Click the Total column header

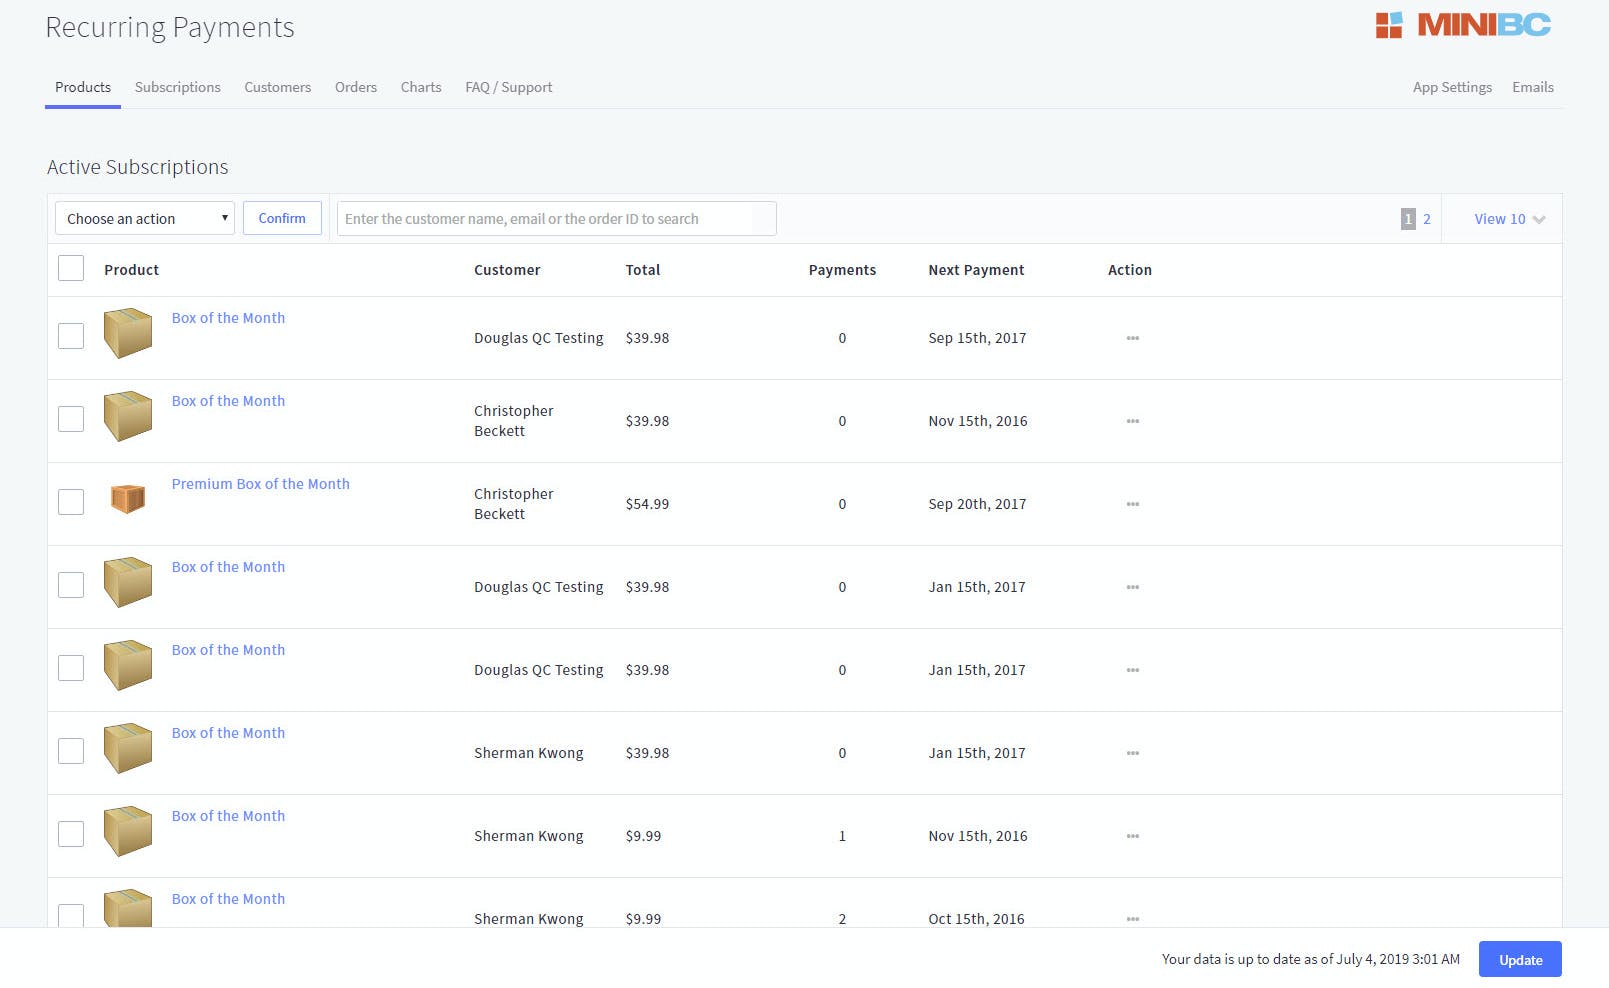(x=643, y=270)
